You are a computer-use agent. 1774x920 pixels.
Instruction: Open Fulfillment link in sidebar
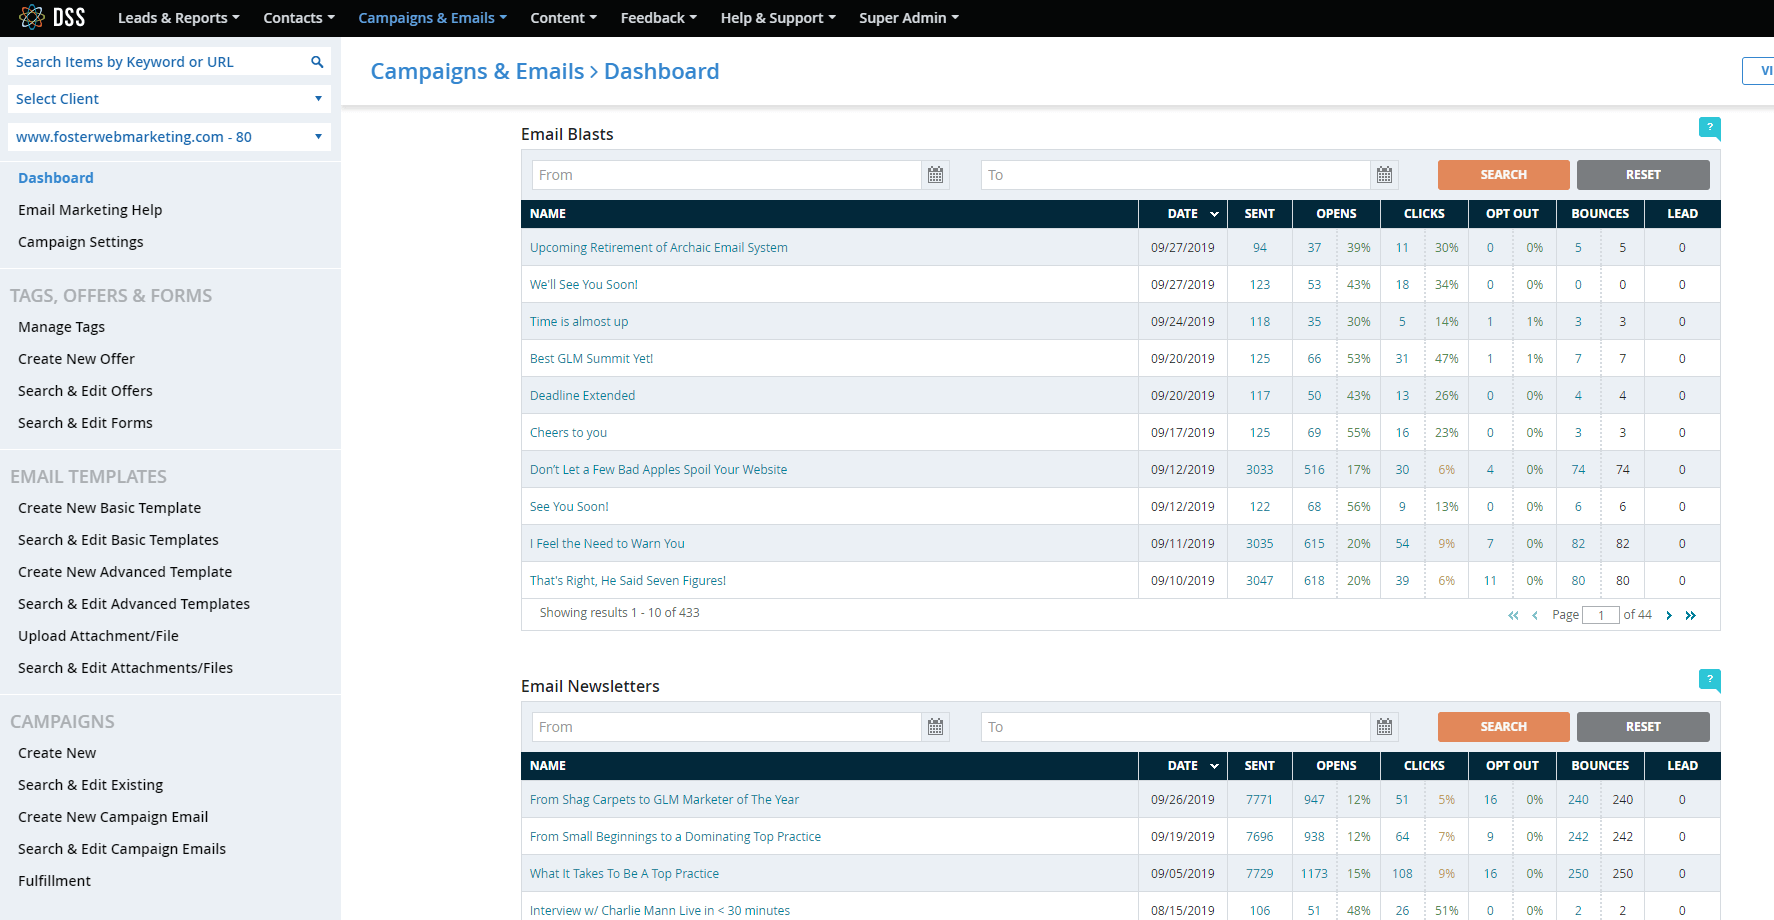(x=54, y=881)
